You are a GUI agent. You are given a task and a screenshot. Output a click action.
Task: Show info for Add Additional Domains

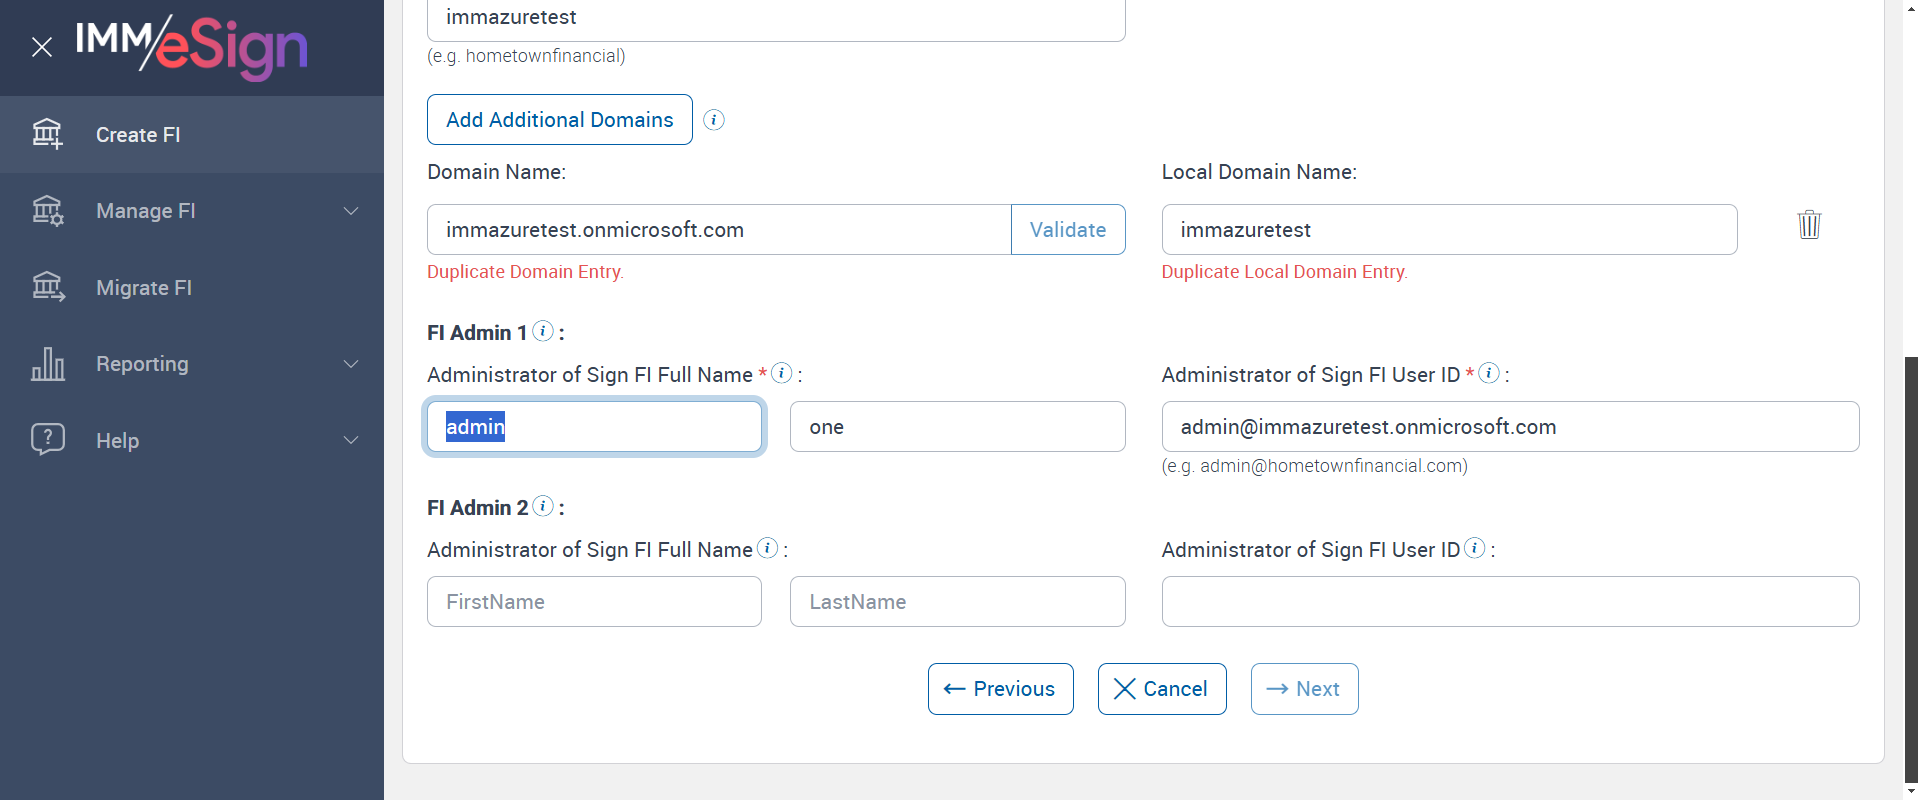(x=714, y=120)
